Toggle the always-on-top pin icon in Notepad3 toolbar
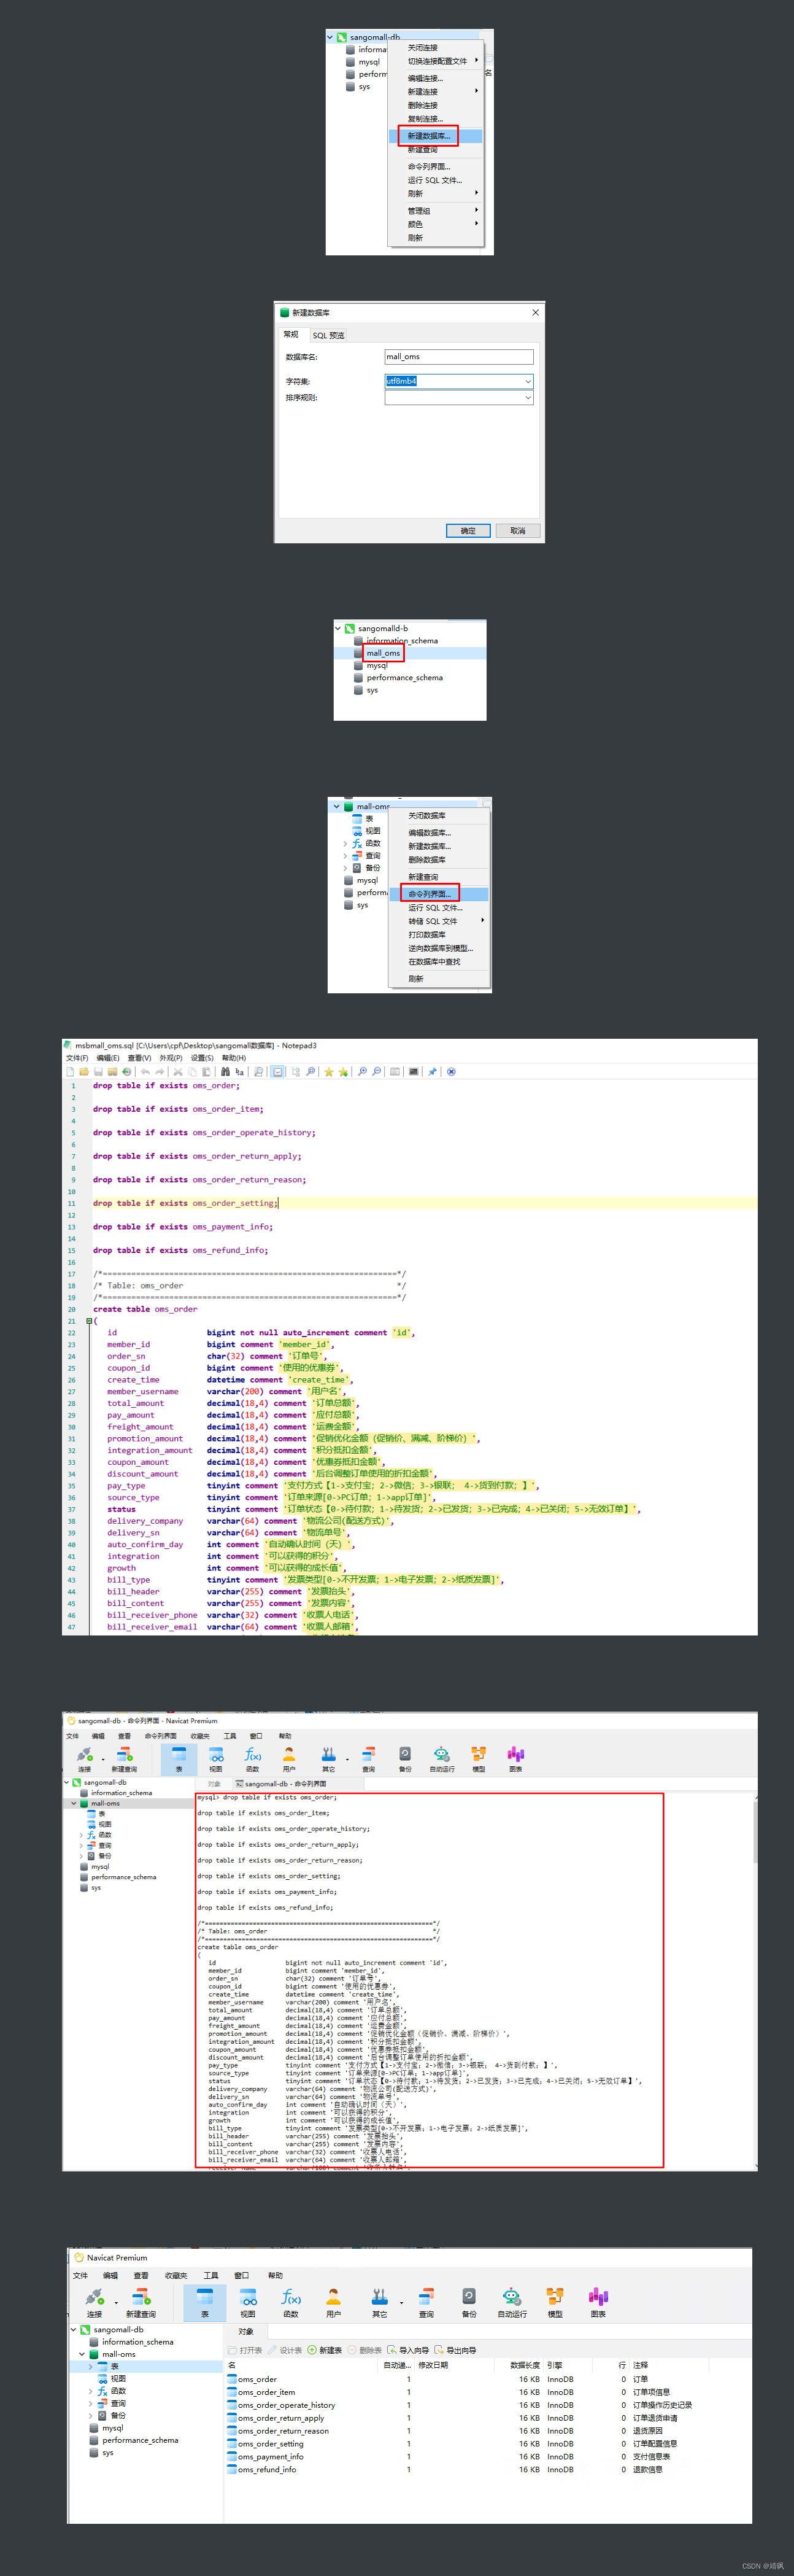The height and width of the screenshot is (2576, 794). [x=432, y=1071]
